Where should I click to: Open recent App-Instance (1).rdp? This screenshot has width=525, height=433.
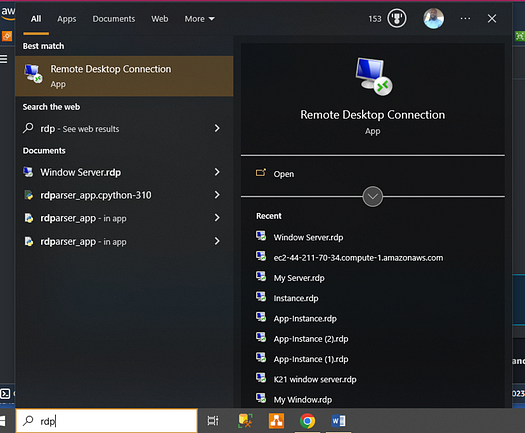pyautogui.click(x=311, y=359)
